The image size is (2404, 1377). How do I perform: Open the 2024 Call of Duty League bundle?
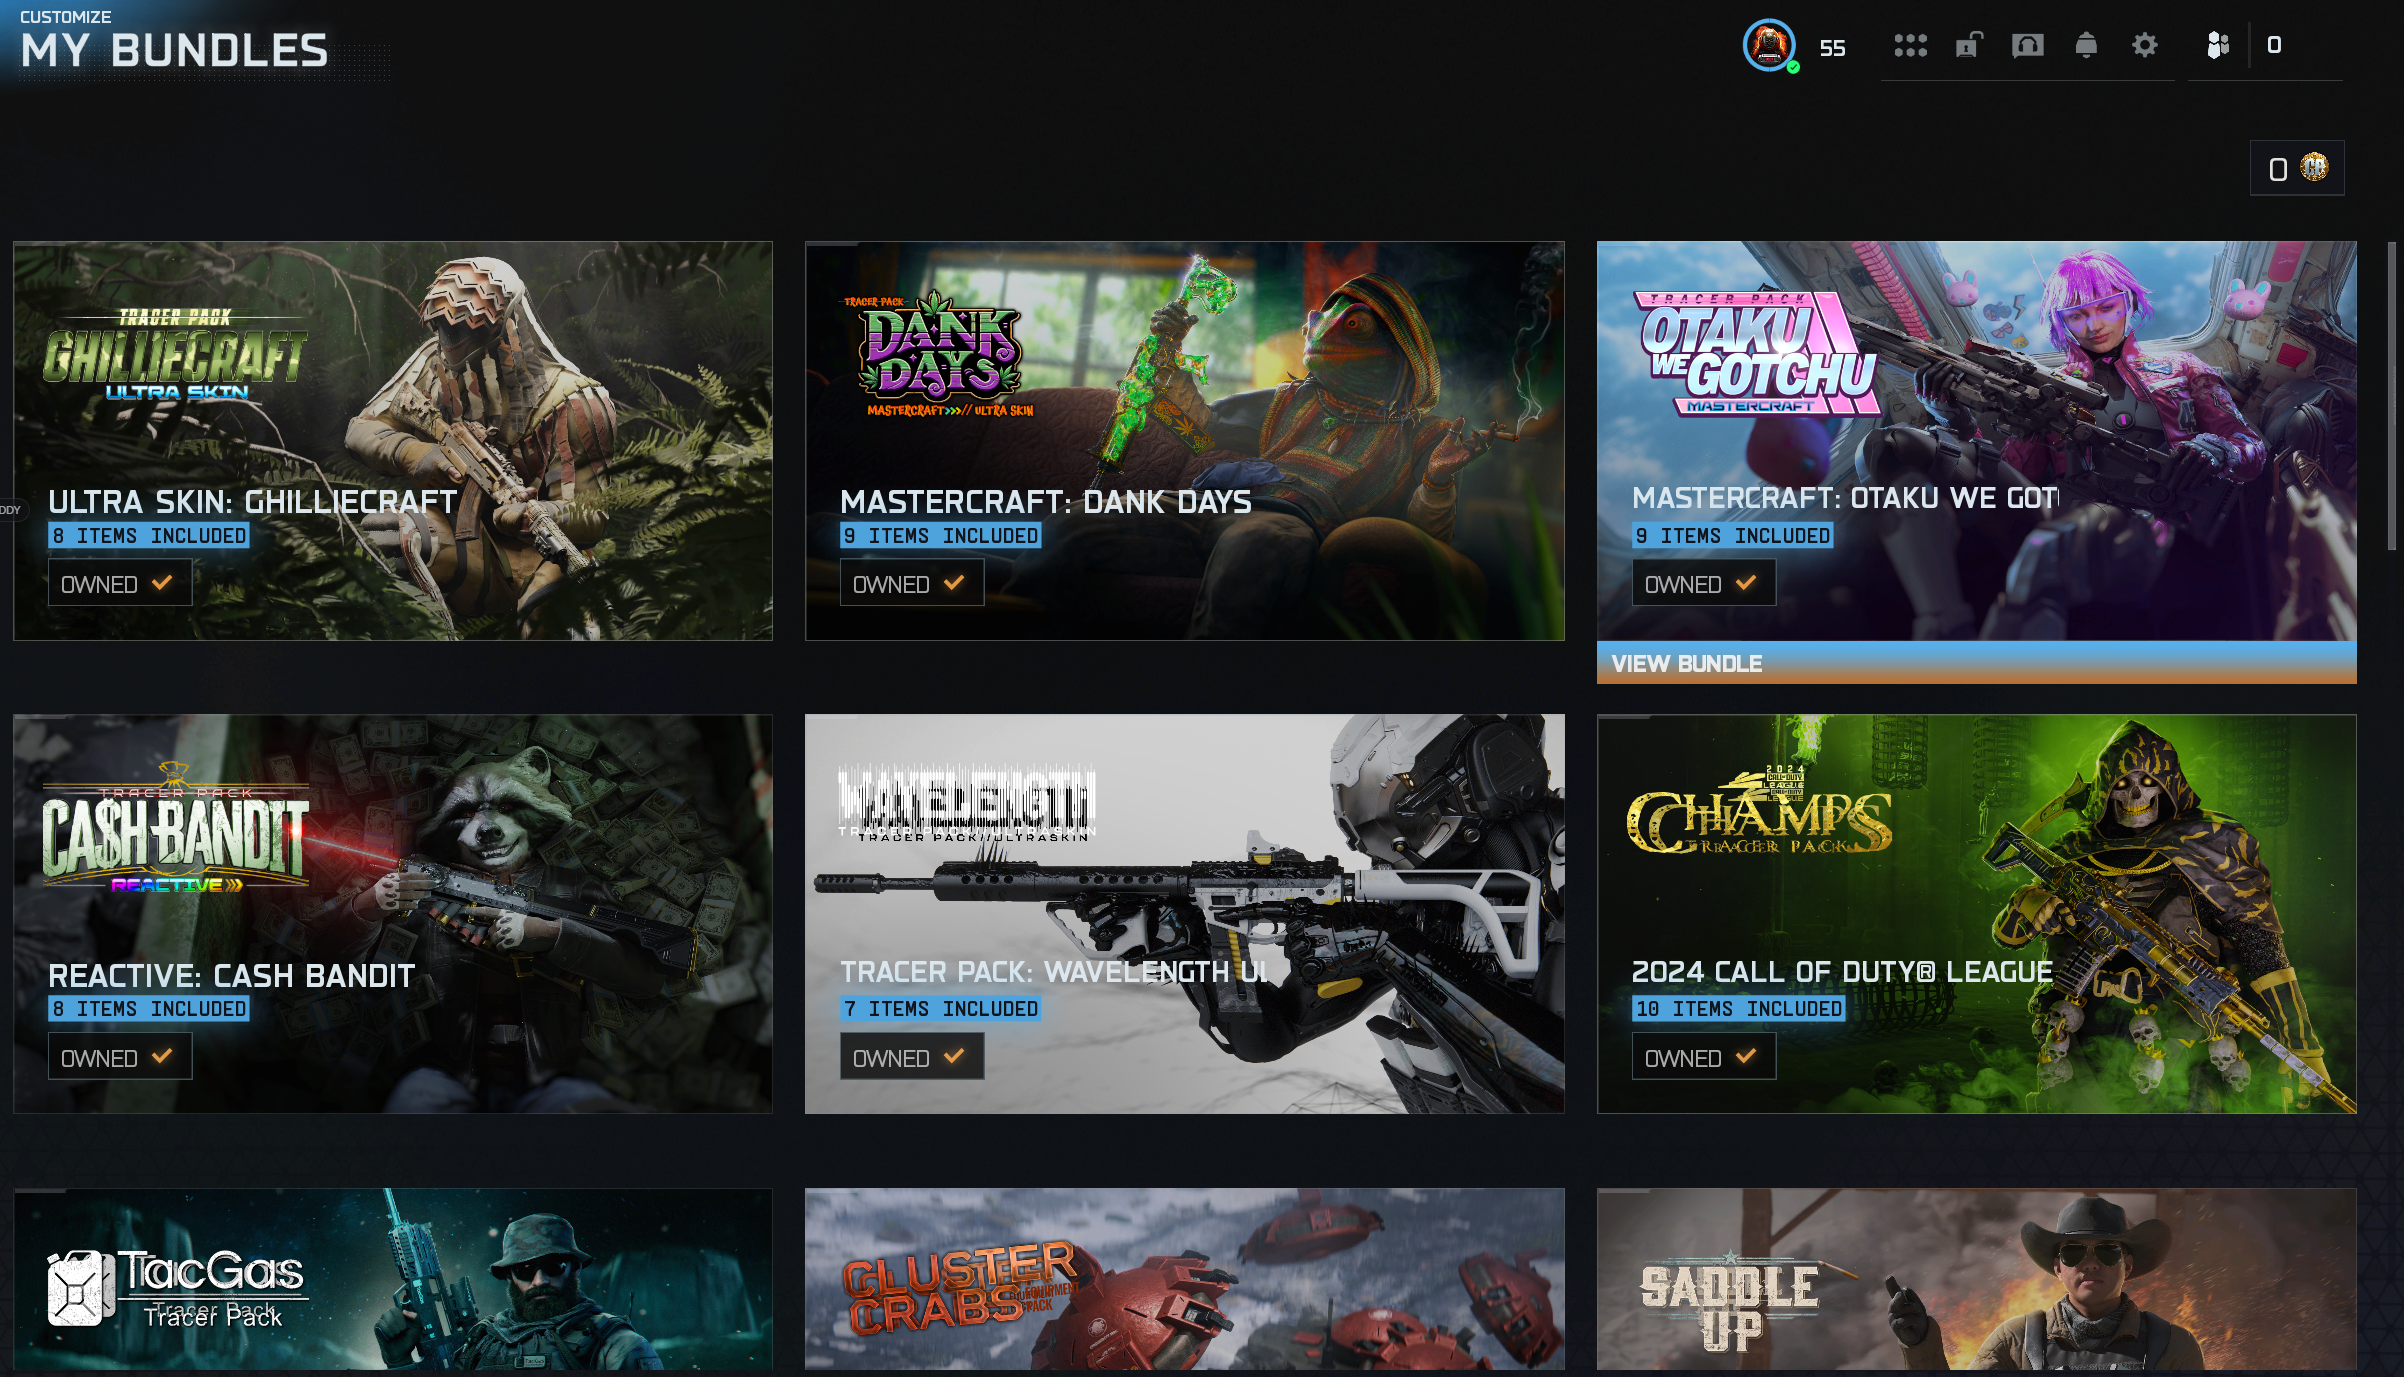1976,913
